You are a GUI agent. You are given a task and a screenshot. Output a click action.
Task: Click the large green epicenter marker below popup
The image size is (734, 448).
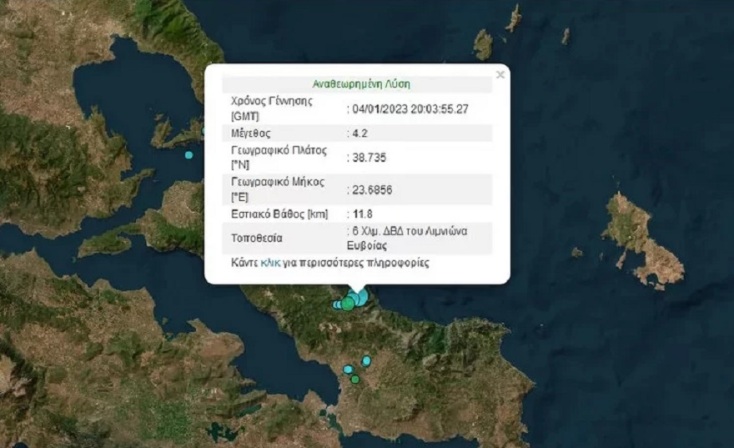pyautogui.click(x=347, y=303)
